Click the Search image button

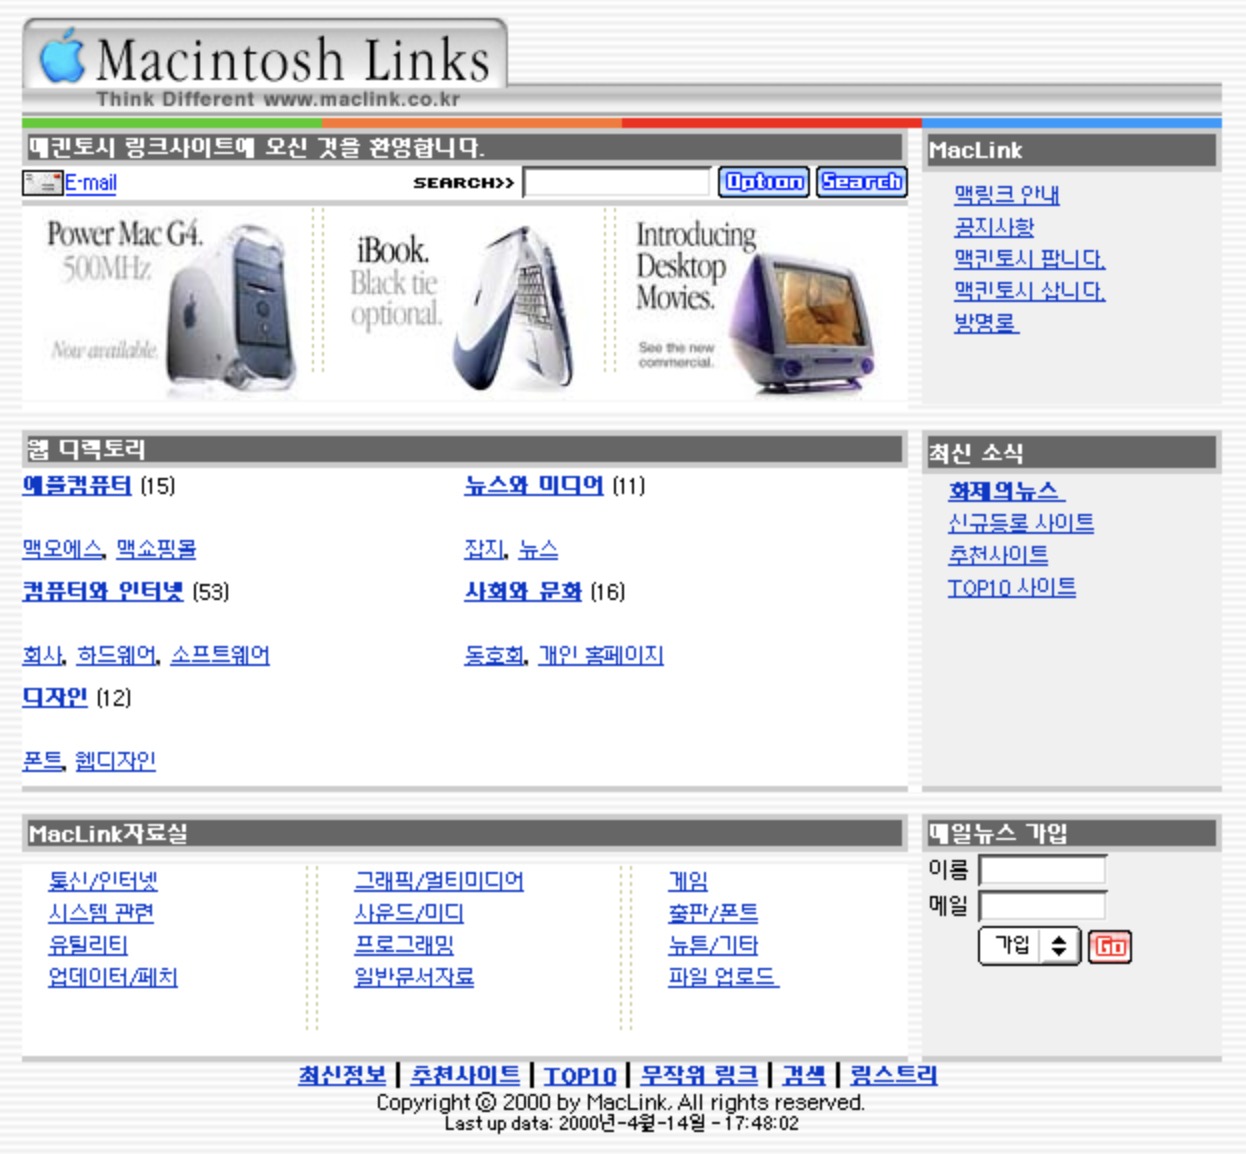pos(862,182)
